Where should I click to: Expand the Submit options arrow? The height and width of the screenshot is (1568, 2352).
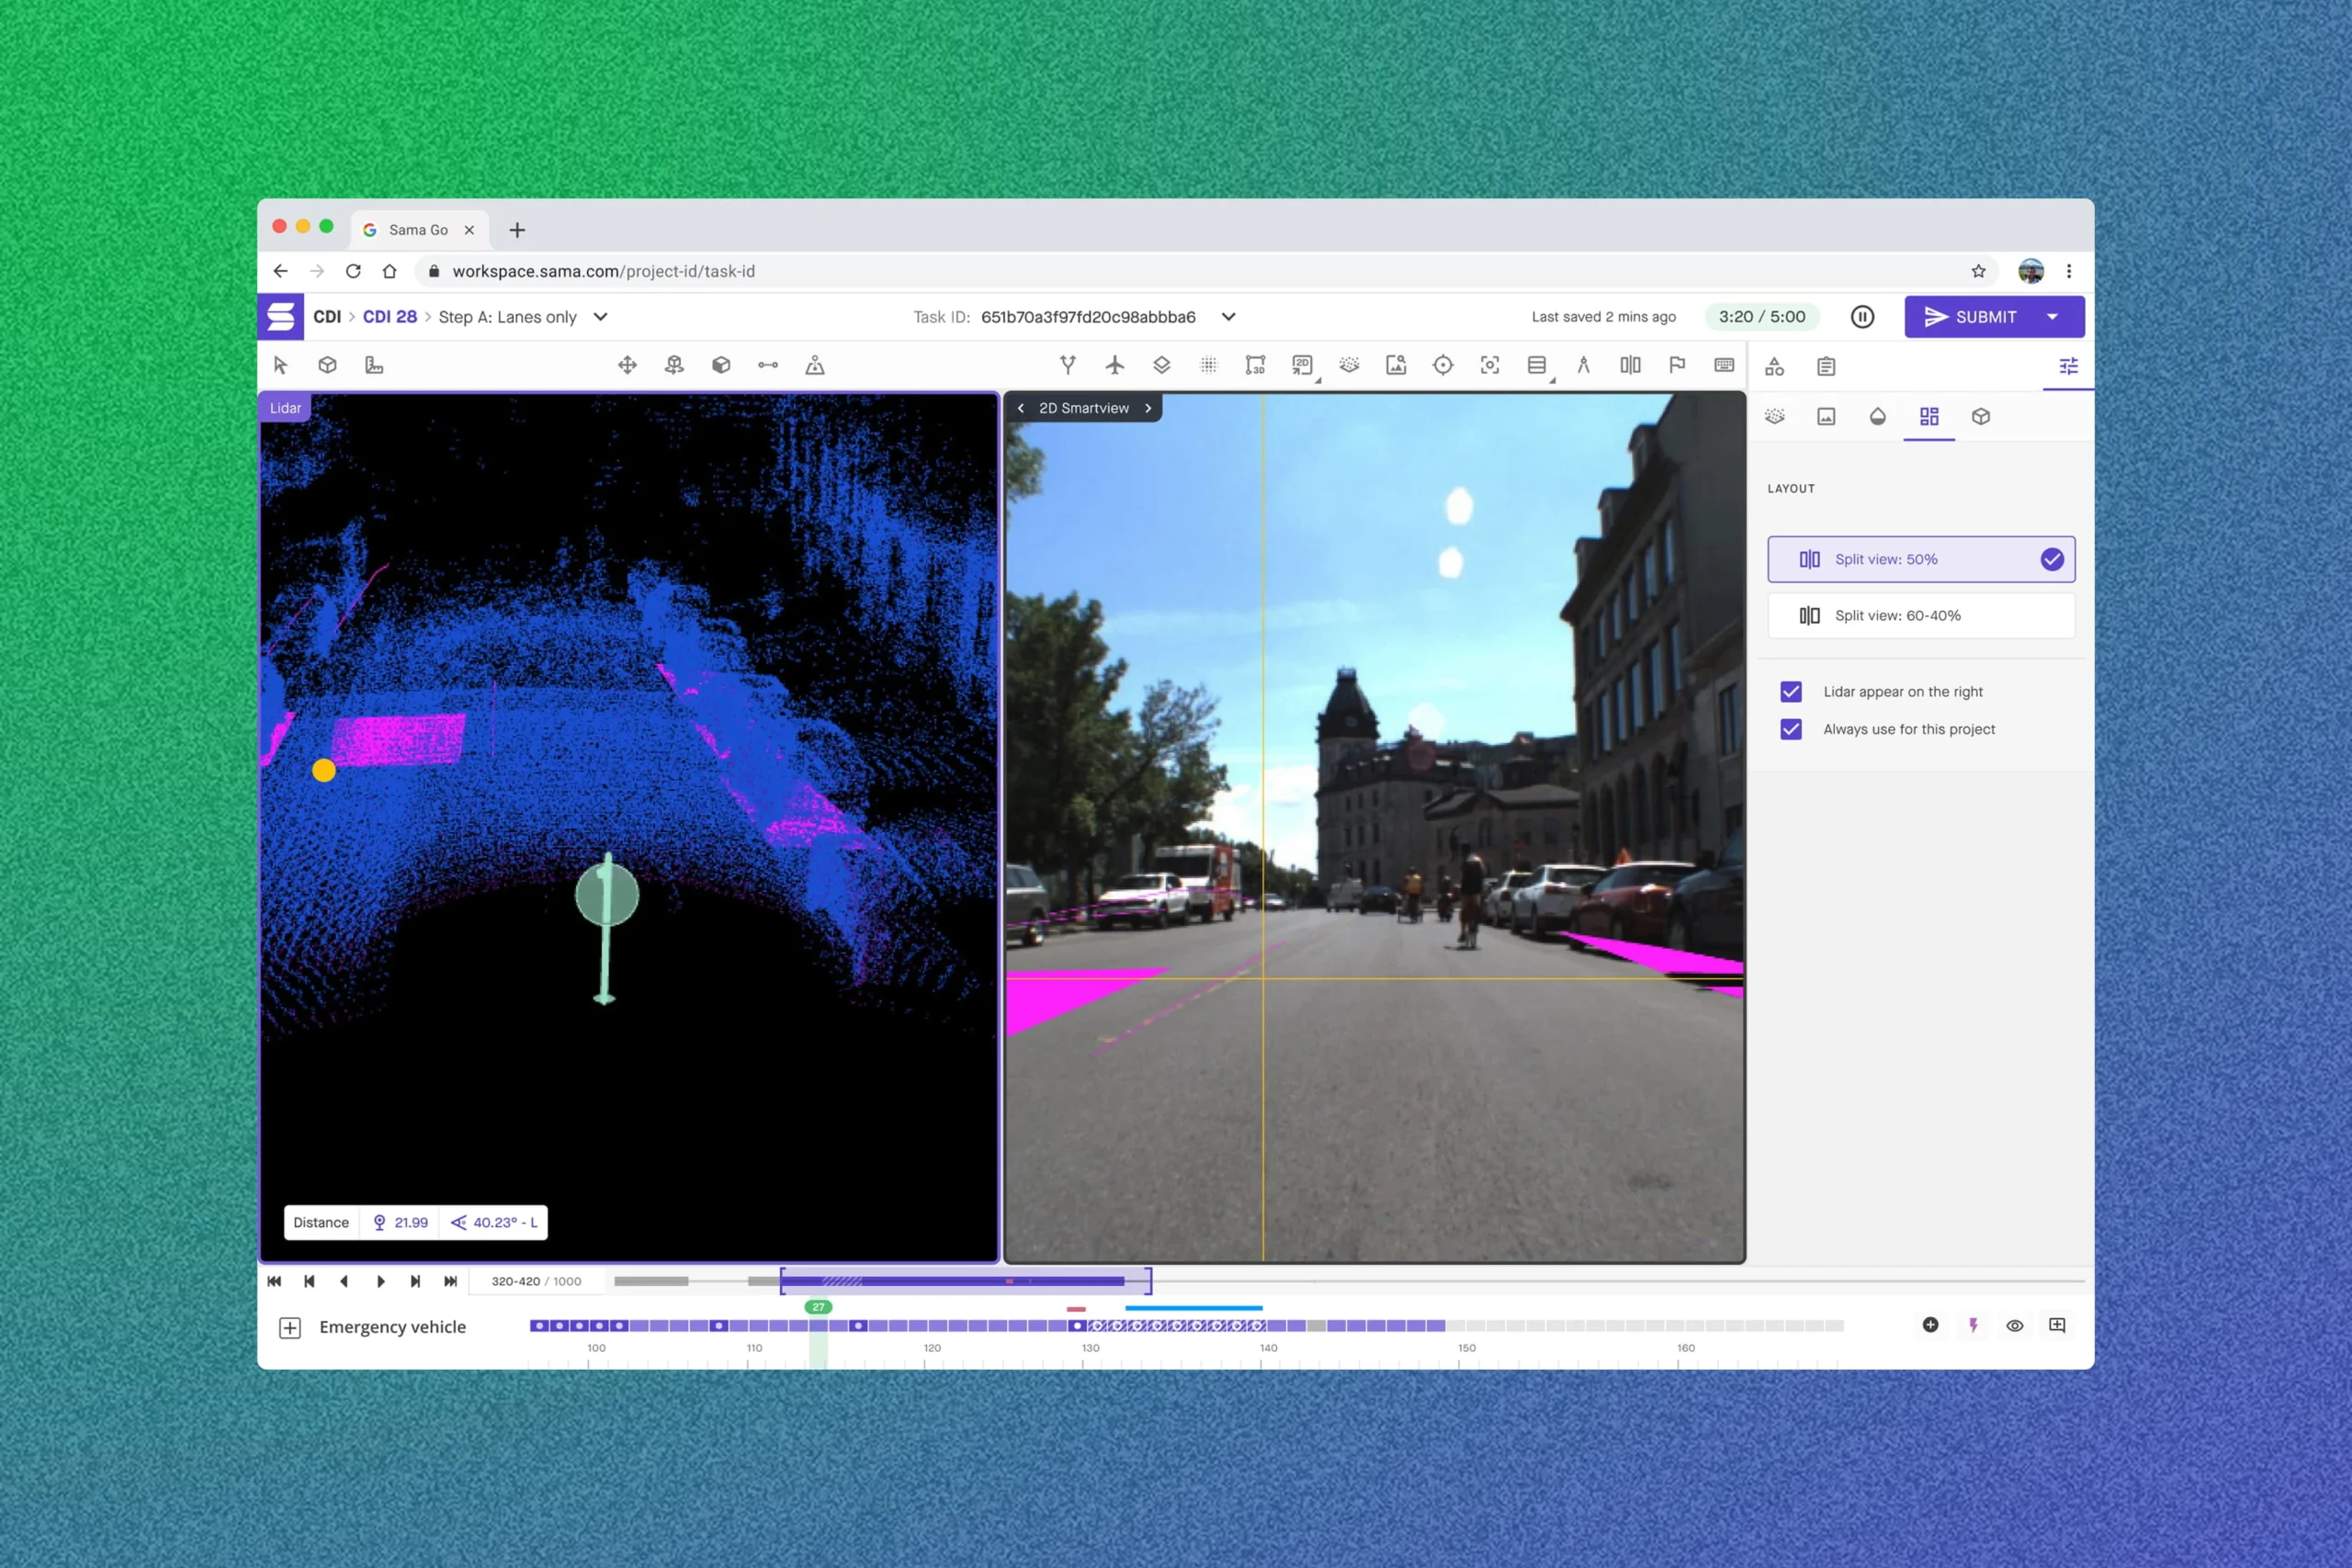[x=2053, y=316]
